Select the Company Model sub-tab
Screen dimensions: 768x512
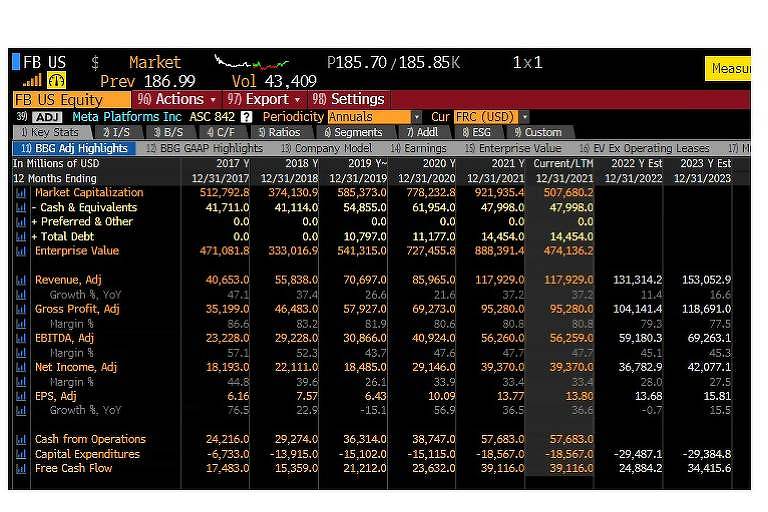coord(327,148)
